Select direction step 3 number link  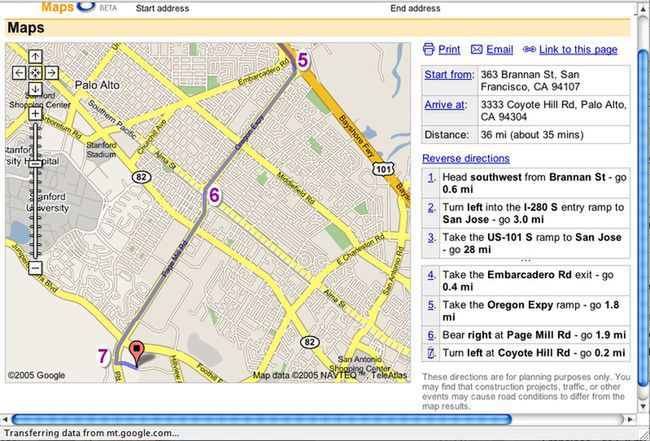[432, 237]
